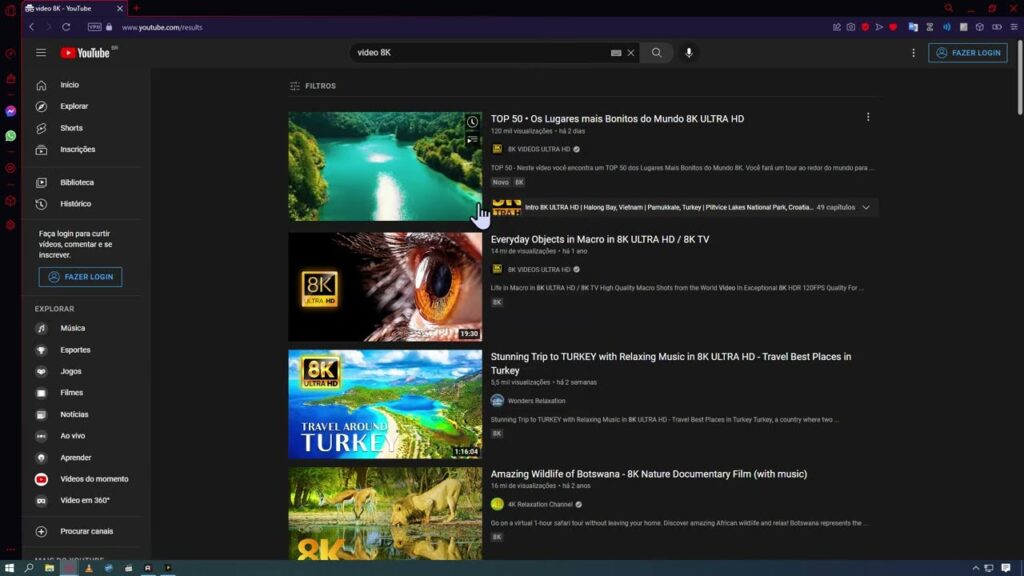1024x576 pixels.
Task: Open Stunning Trip to TURKEY video title
Action: coord(671,364)
